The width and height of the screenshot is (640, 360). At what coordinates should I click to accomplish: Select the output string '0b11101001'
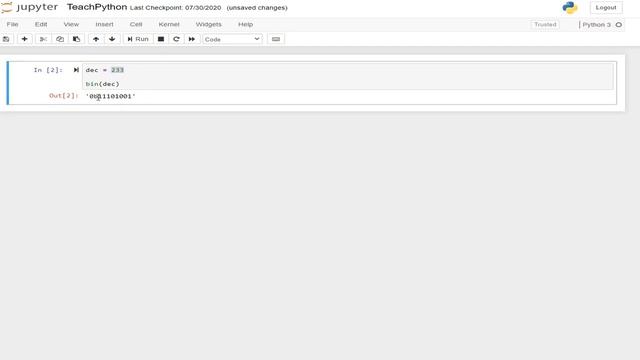click(111, 96)
